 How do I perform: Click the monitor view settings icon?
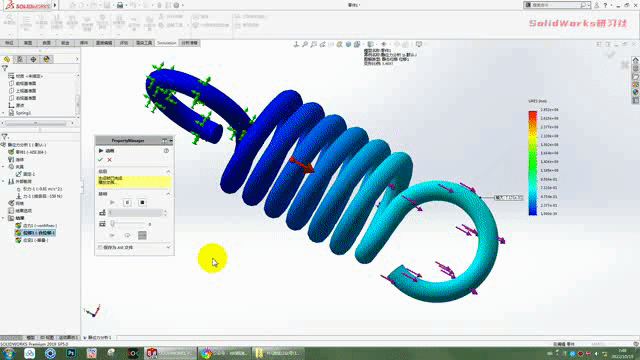point(419,44)
